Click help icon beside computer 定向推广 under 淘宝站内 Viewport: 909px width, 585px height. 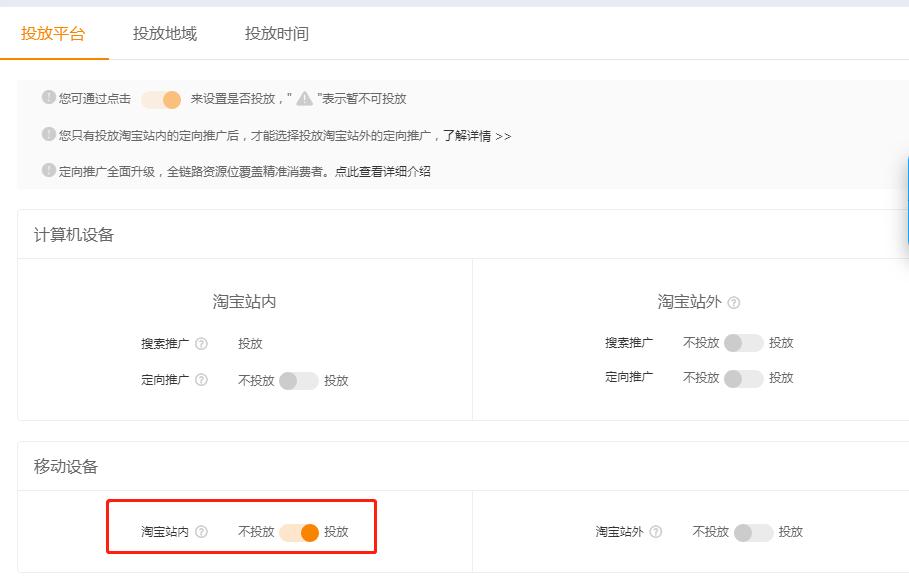point(201,380)
